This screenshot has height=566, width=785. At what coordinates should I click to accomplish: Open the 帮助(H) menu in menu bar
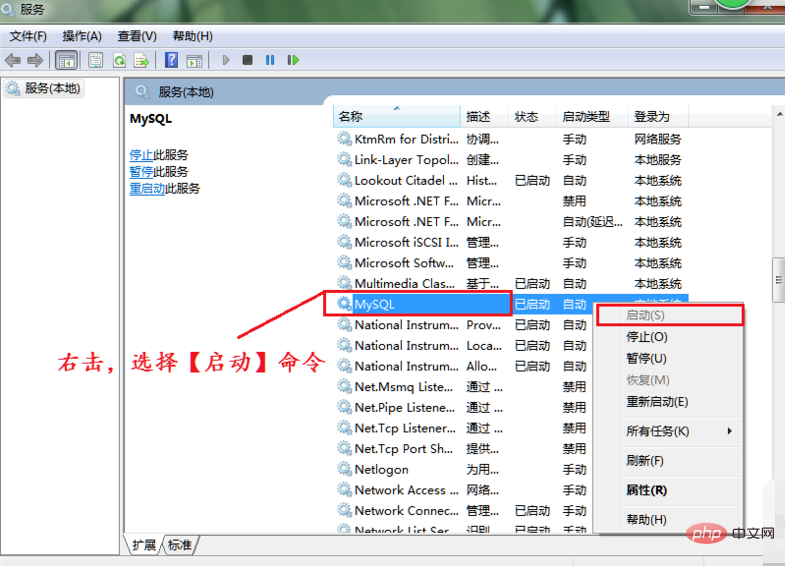pyautogui.click(x=193, y=37)
